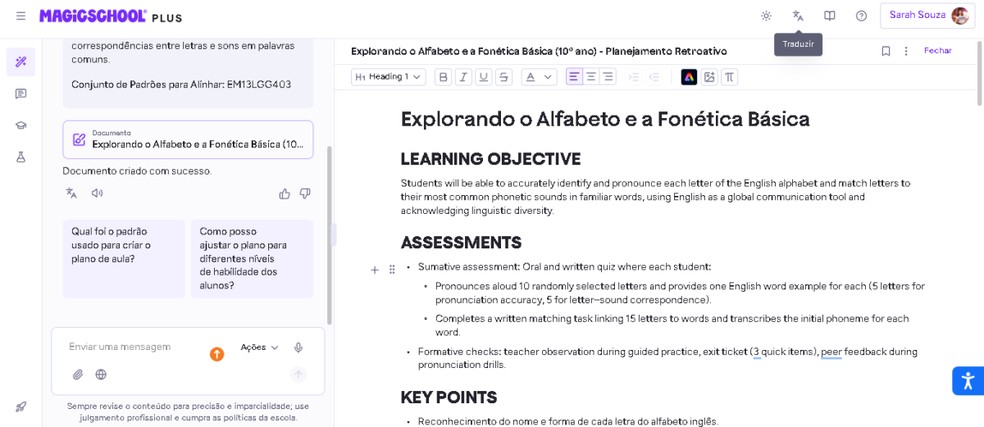This screenshot has width=984, height=427.
Task: Click the orange up arrow button
Action: pyautogui.click(x=217, y=354)
